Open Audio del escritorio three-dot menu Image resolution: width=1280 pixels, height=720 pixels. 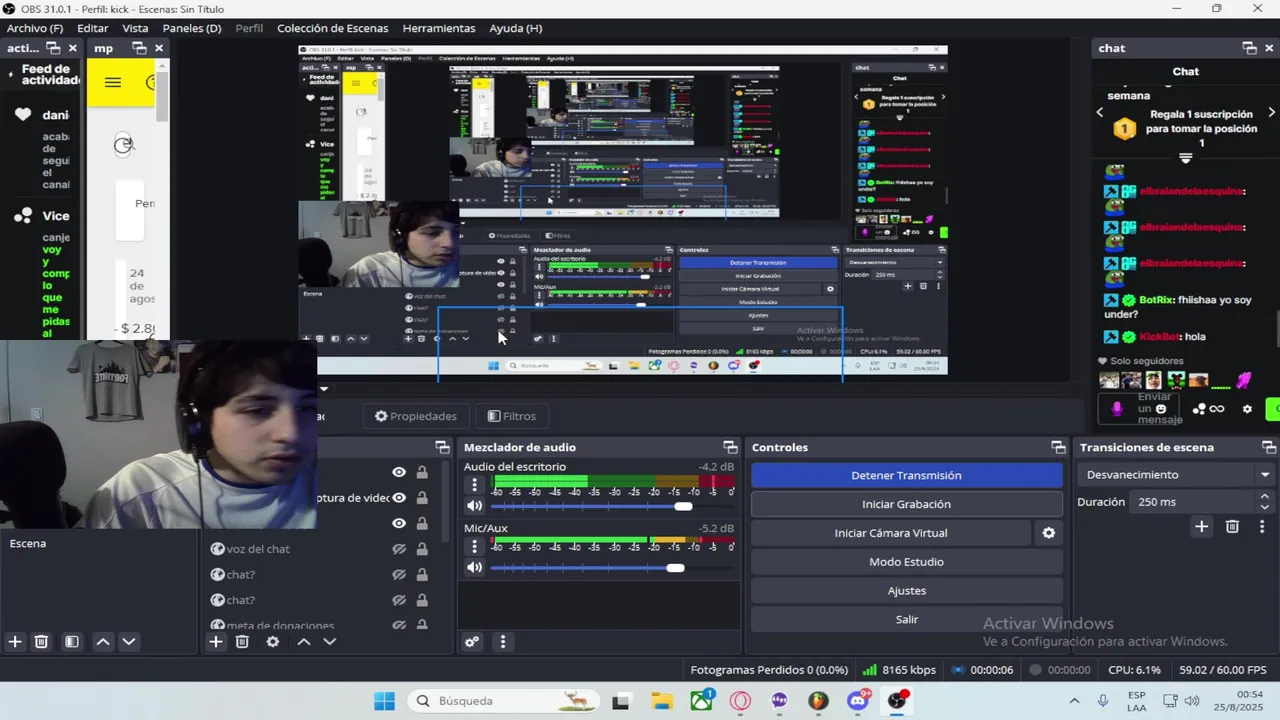(474, 485)
